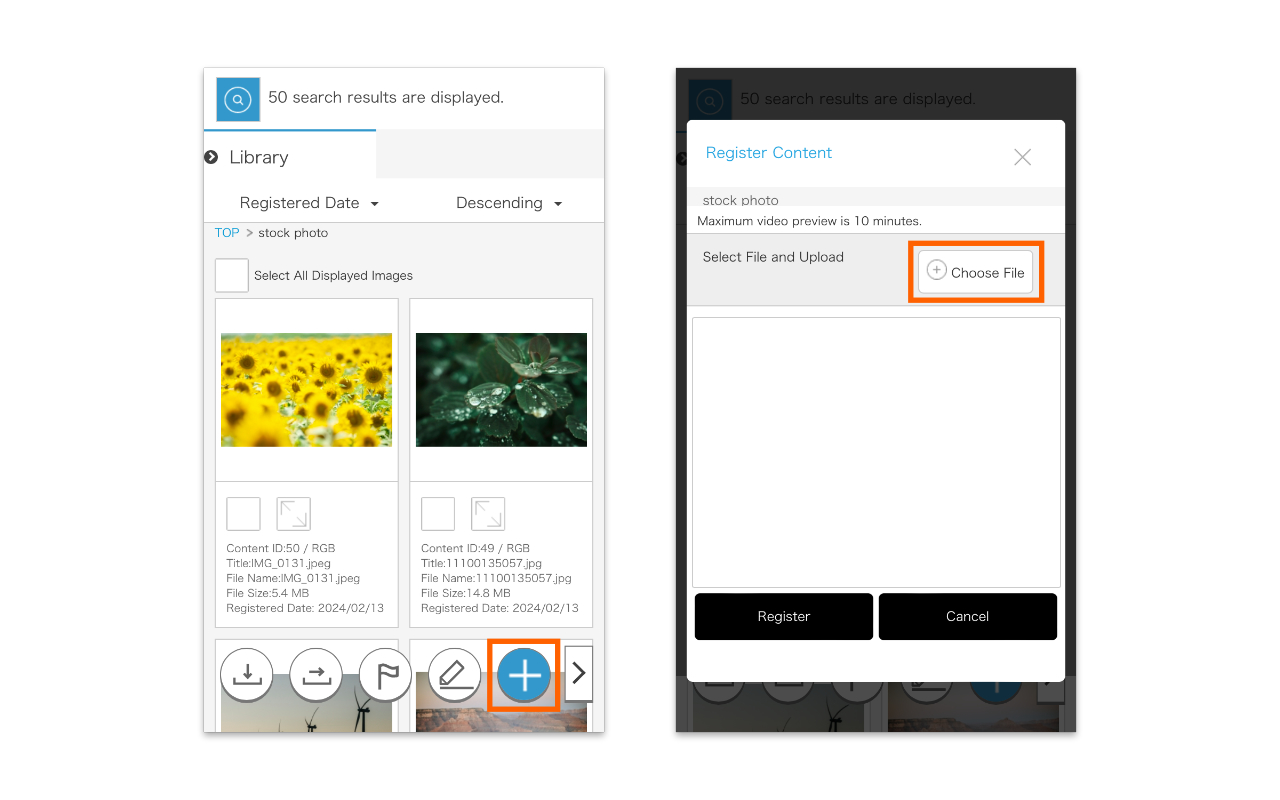Click 'Maximum video preview is 10 minutes.' text

pos(809,221)
